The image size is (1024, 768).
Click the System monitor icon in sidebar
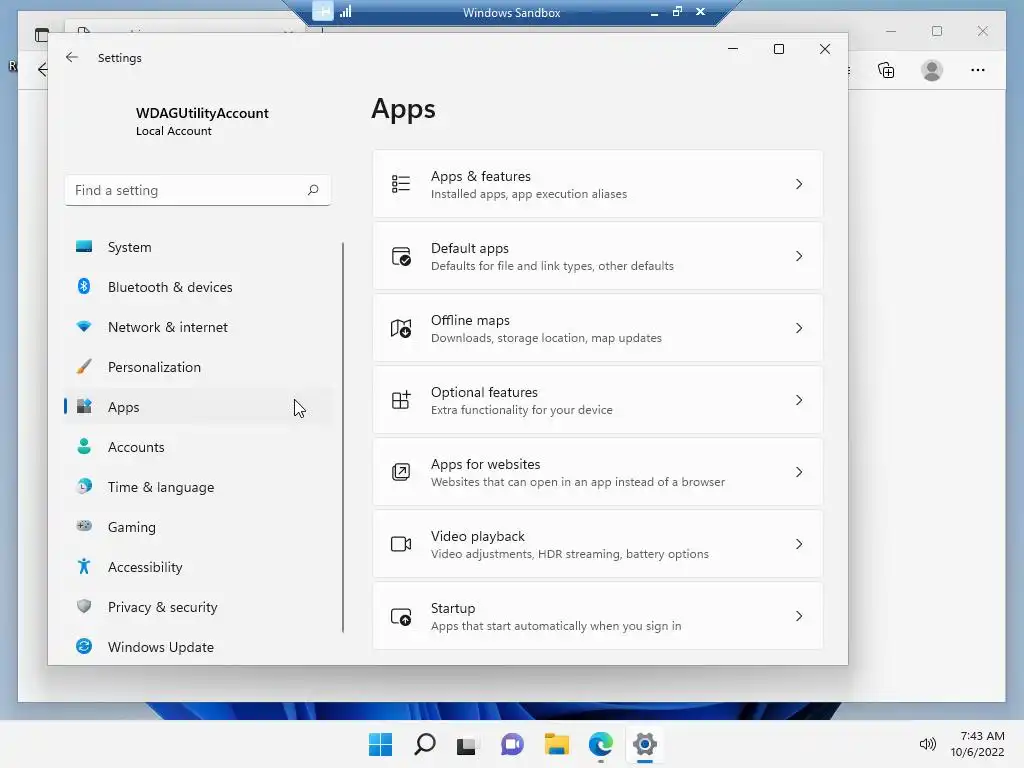point(84,247)
